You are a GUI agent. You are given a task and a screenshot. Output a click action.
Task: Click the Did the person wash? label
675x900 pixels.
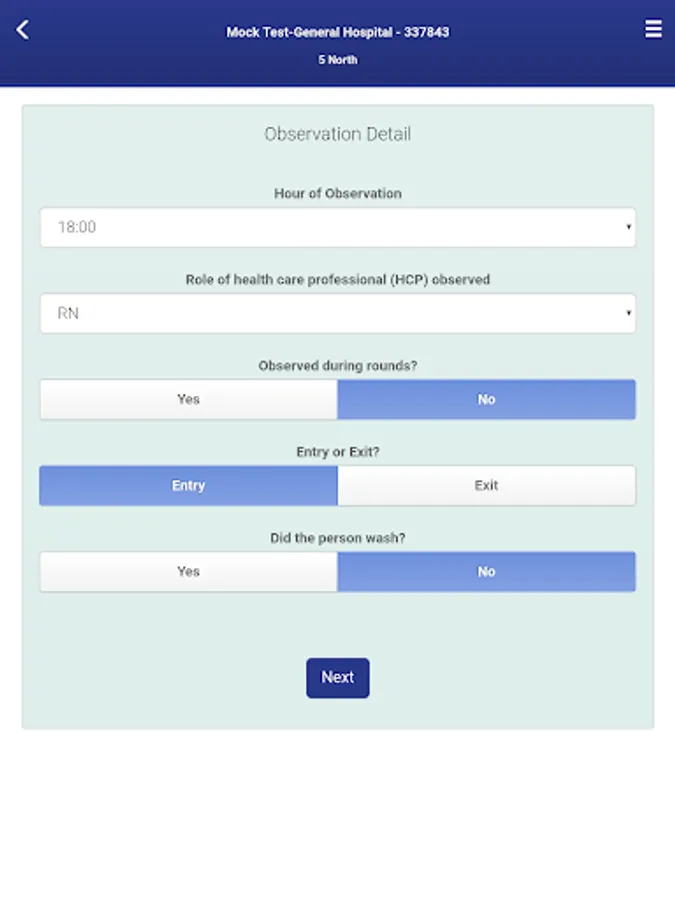click(337, 538)
